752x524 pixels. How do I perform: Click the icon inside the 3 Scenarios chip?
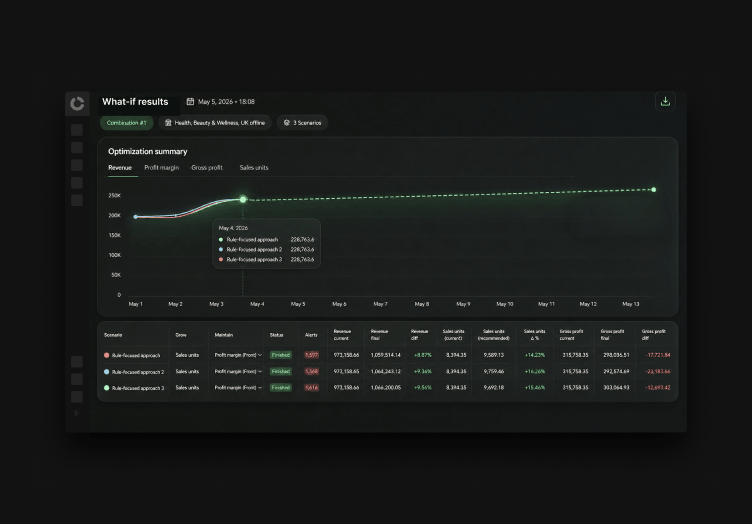pyautogui.click(x=287, y=123)
